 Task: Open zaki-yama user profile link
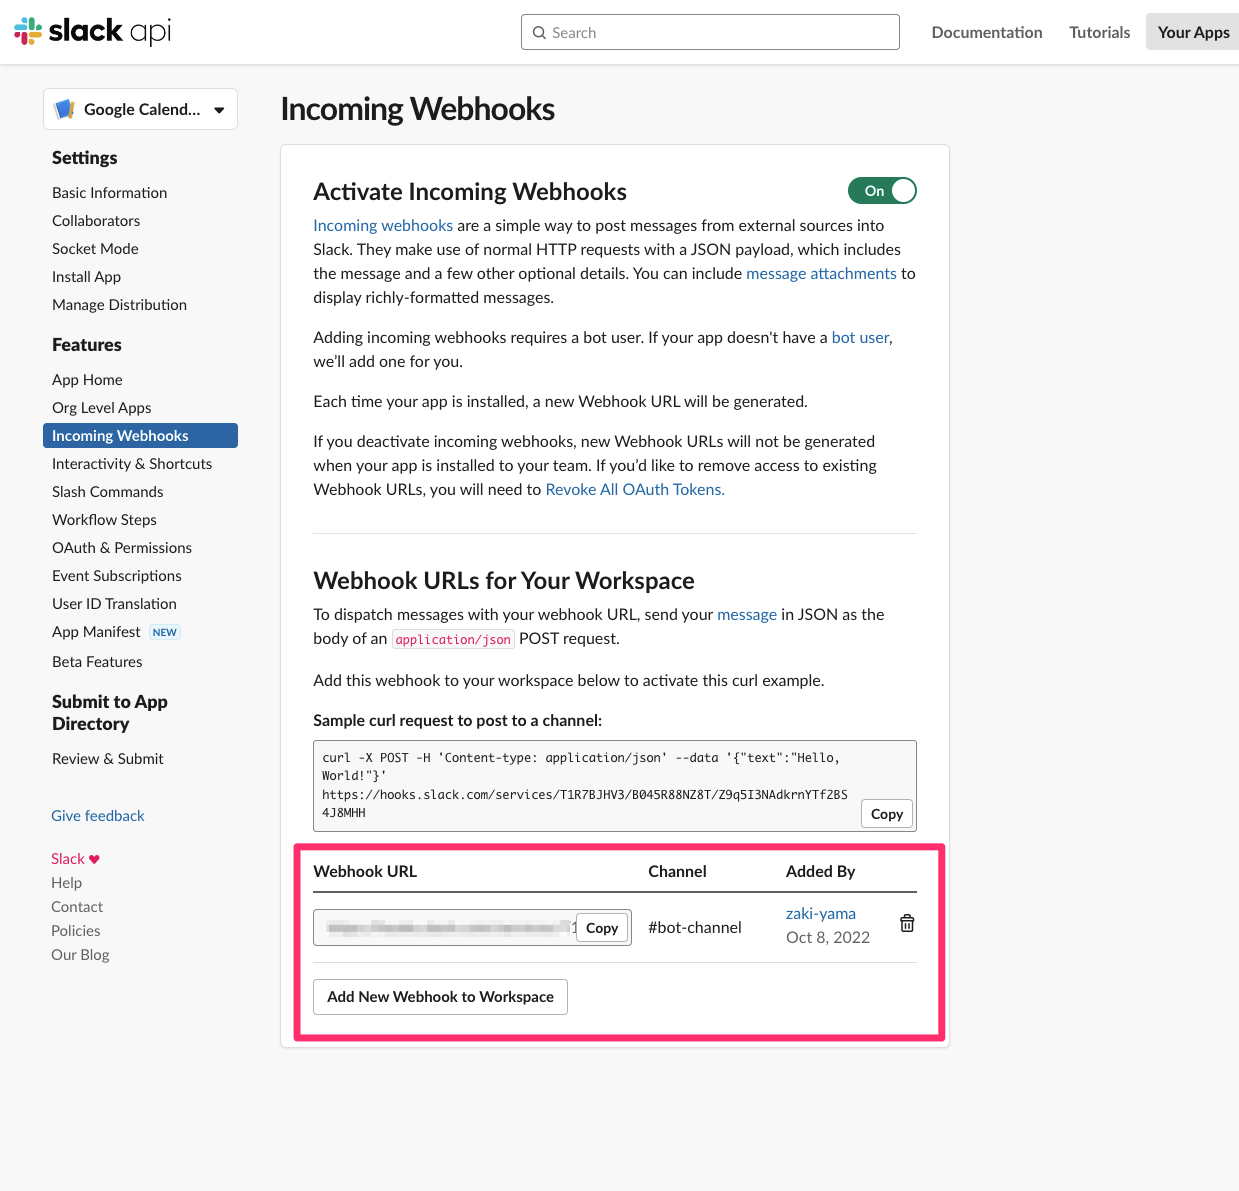coord(821,913)
